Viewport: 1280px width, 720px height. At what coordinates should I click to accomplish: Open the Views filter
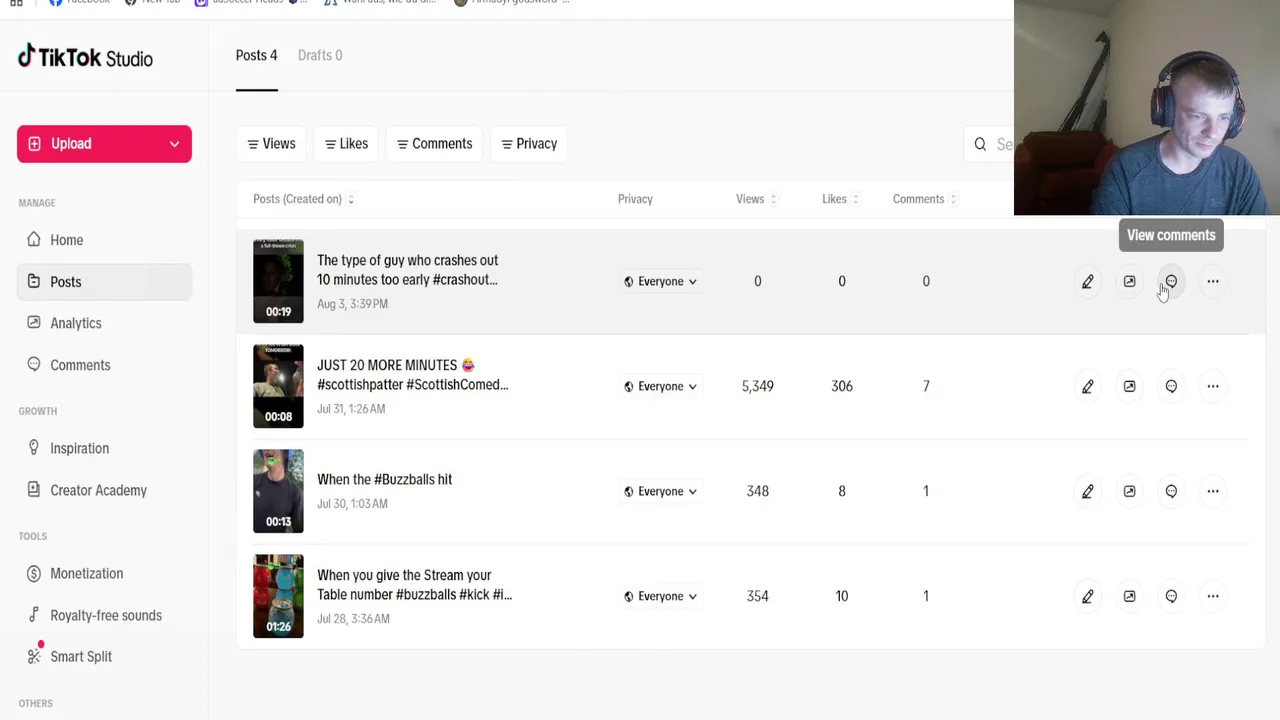click(x=271, y=144)
